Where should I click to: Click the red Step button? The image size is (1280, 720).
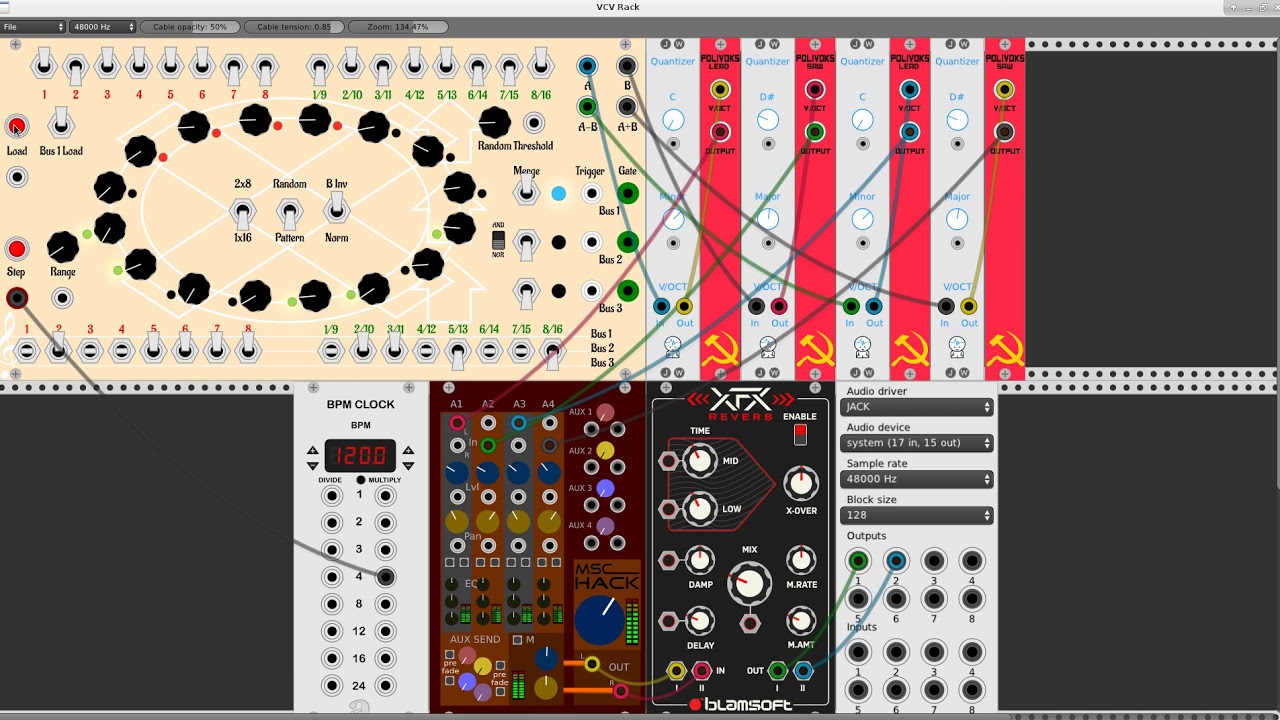pyautogui.click(x=17, y=249)
